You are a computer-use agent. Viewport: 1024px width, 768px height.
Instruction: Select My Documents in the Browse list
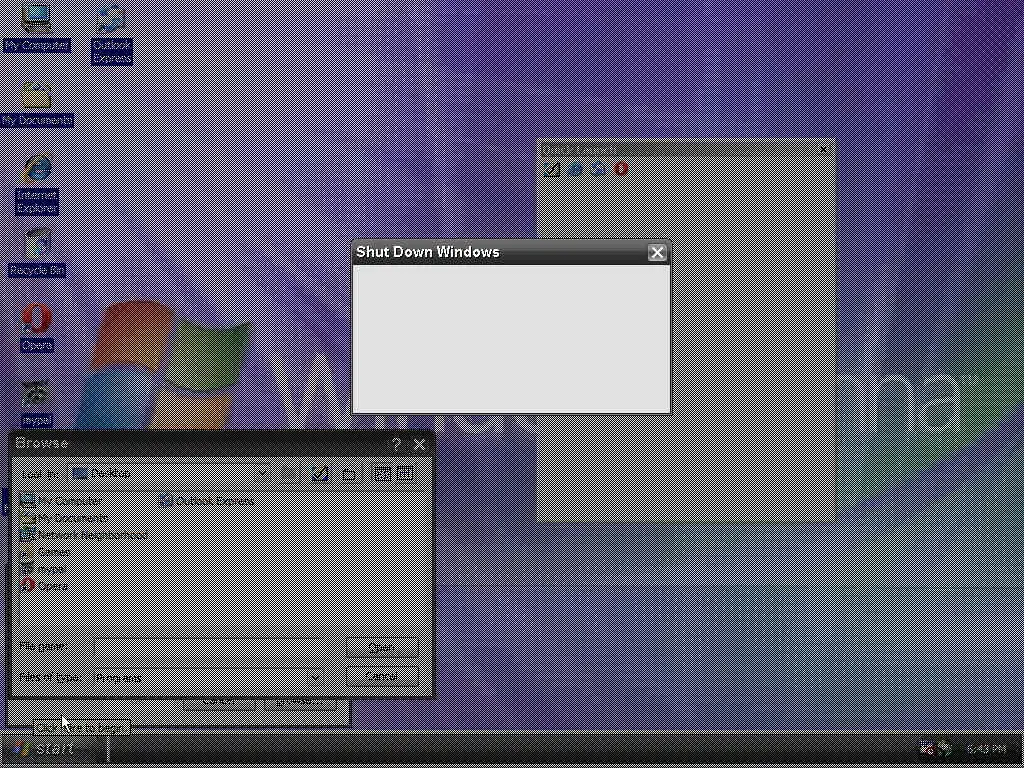[x=64, y=518]
